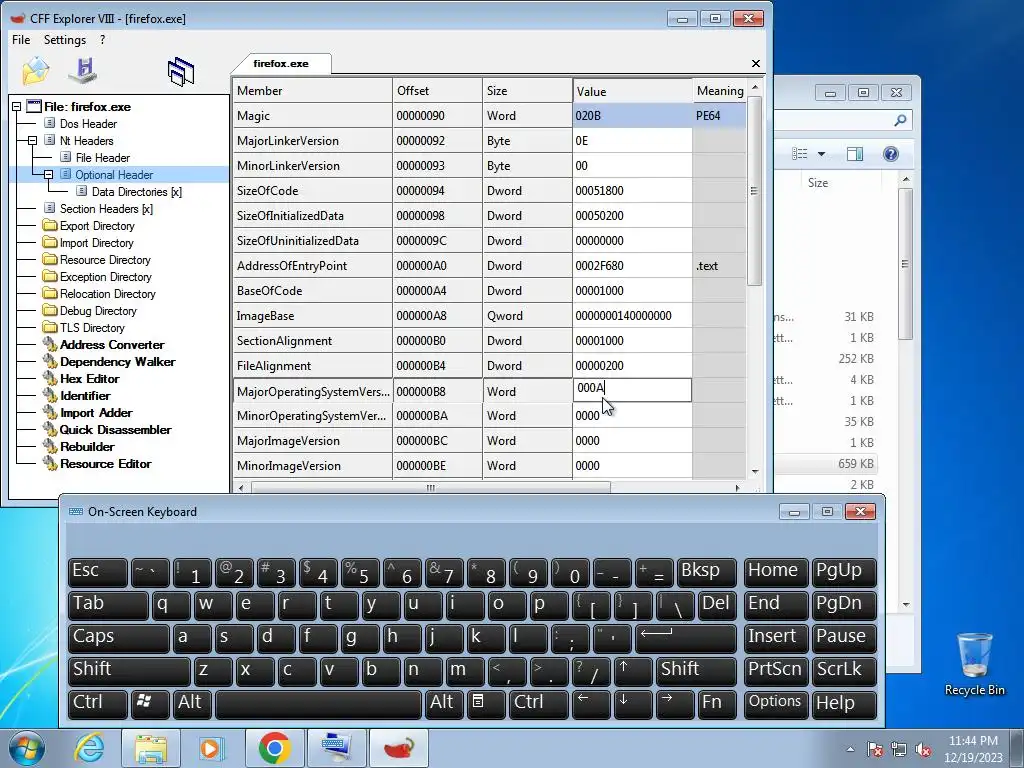Viewport: 1024px width, 768px height.
Task: Click the table vertical scrollbar down arrow
Action: (755, 472)
